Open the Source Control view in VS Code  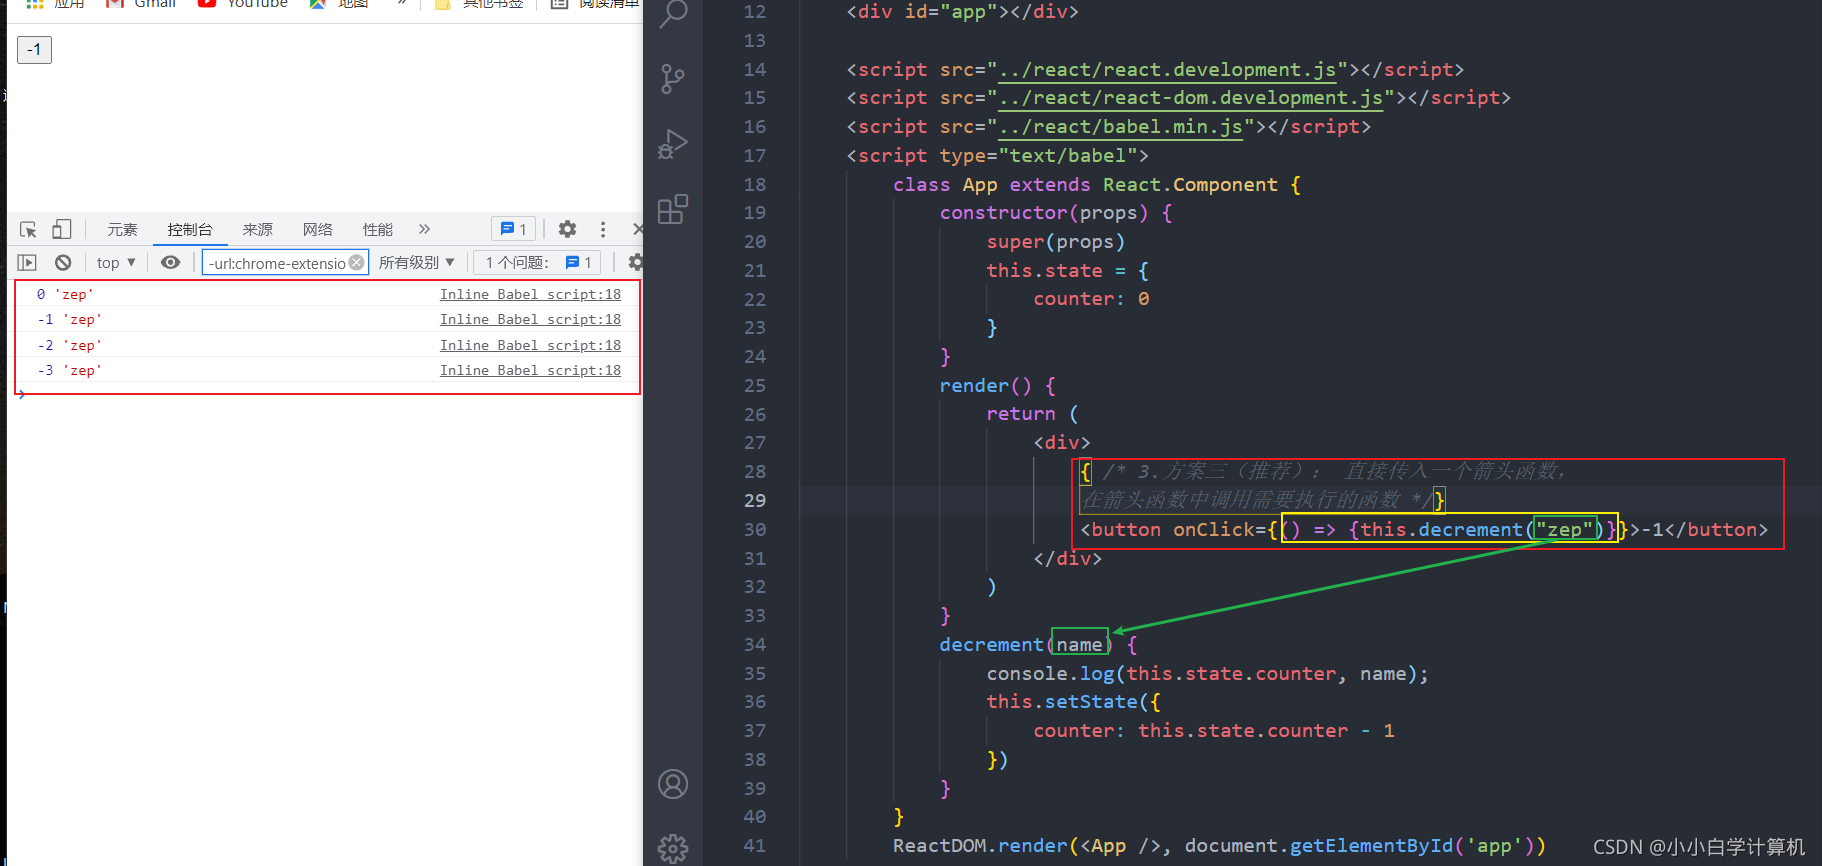[673, 79]
